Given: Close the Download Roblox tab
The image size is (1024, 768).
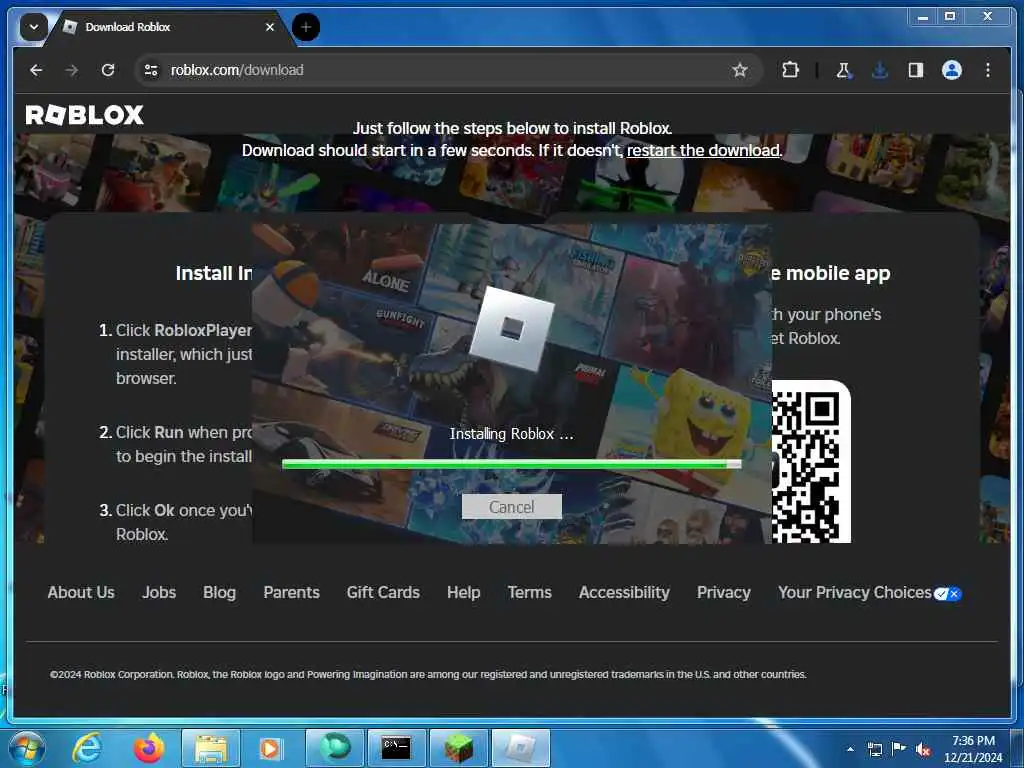Looking at the screenshot, I should coord(270,27).
